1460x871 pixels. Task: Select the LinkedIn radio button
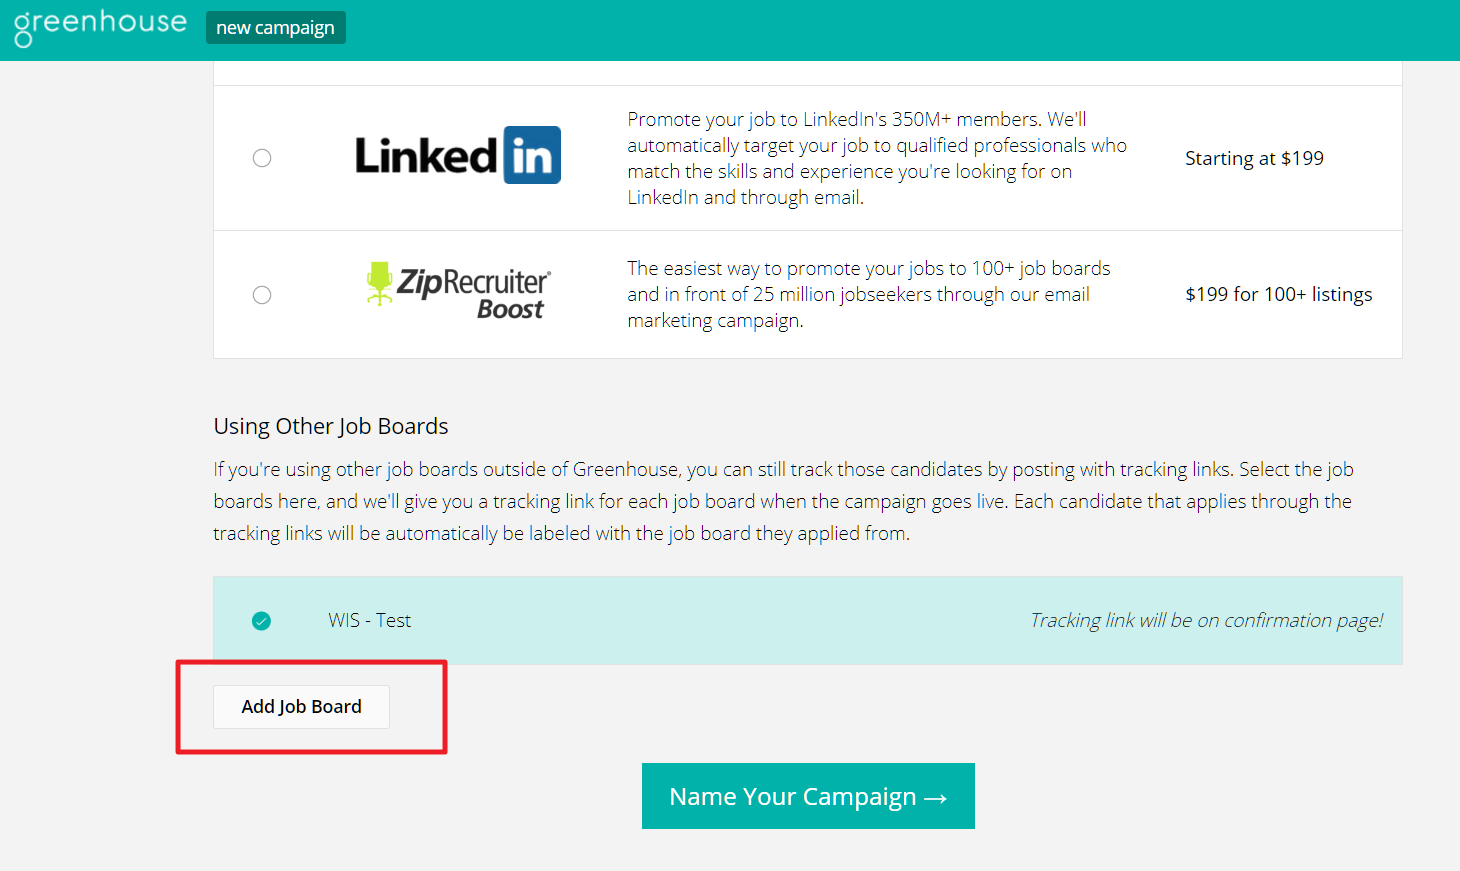pos(262,158)
